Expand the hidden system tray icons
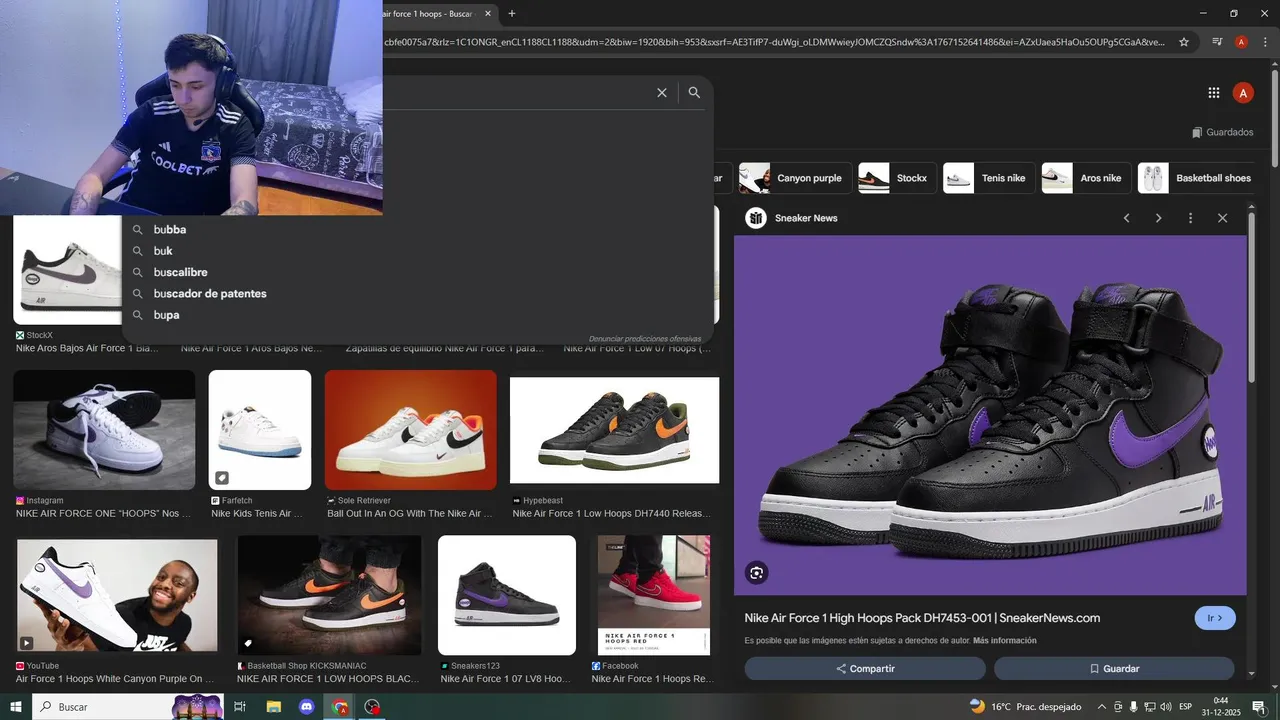The width and height of the screenshot is (1280, 720). (x=1102, y=707)
